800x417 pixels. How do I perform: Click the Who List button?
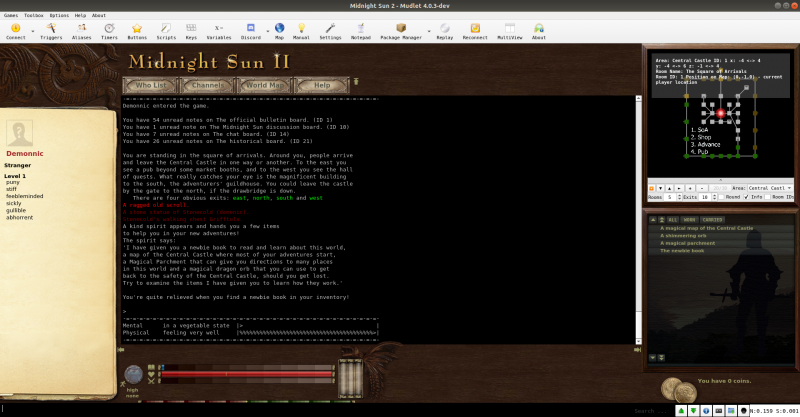(x=151, y=85)
